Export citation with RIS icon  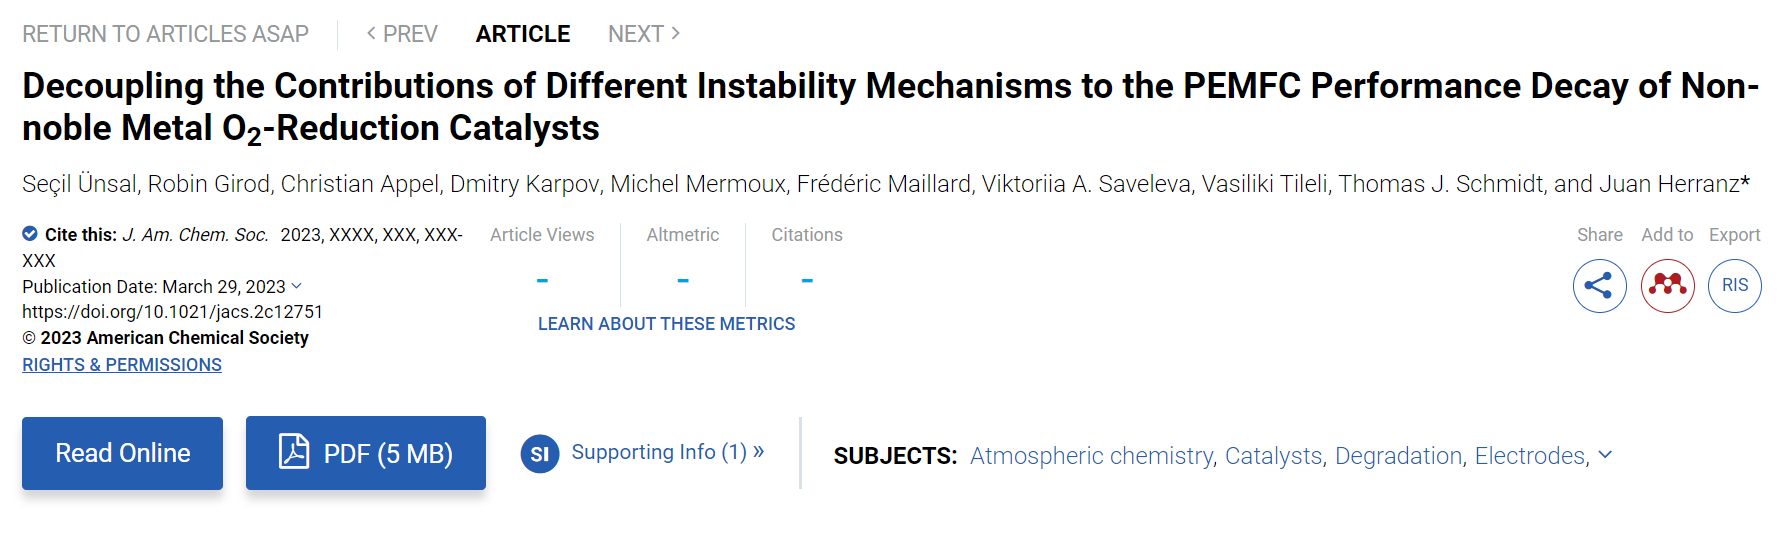1735,286
